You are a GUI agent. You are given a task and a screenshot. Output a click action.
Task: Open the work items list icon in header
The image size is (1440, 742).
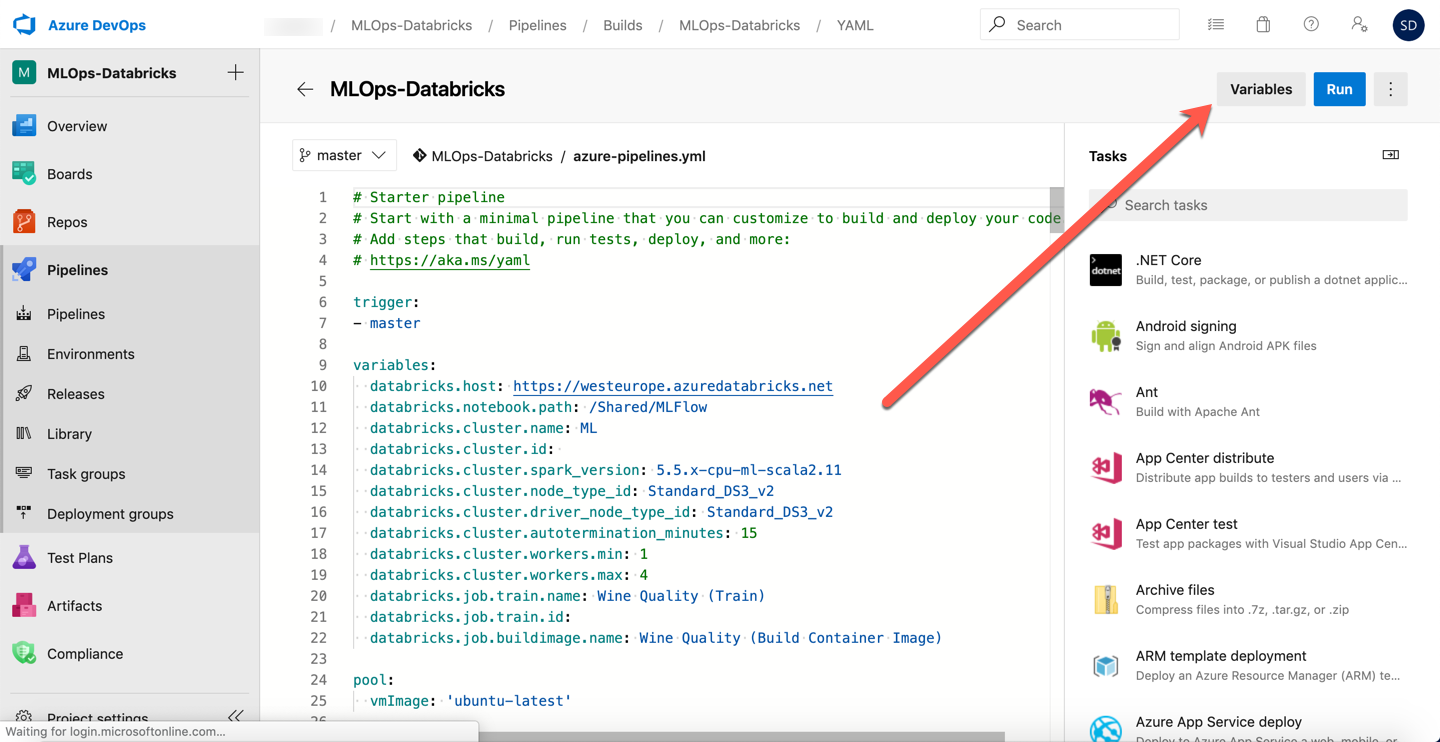pyautogui.click(x=1216, y=25)
